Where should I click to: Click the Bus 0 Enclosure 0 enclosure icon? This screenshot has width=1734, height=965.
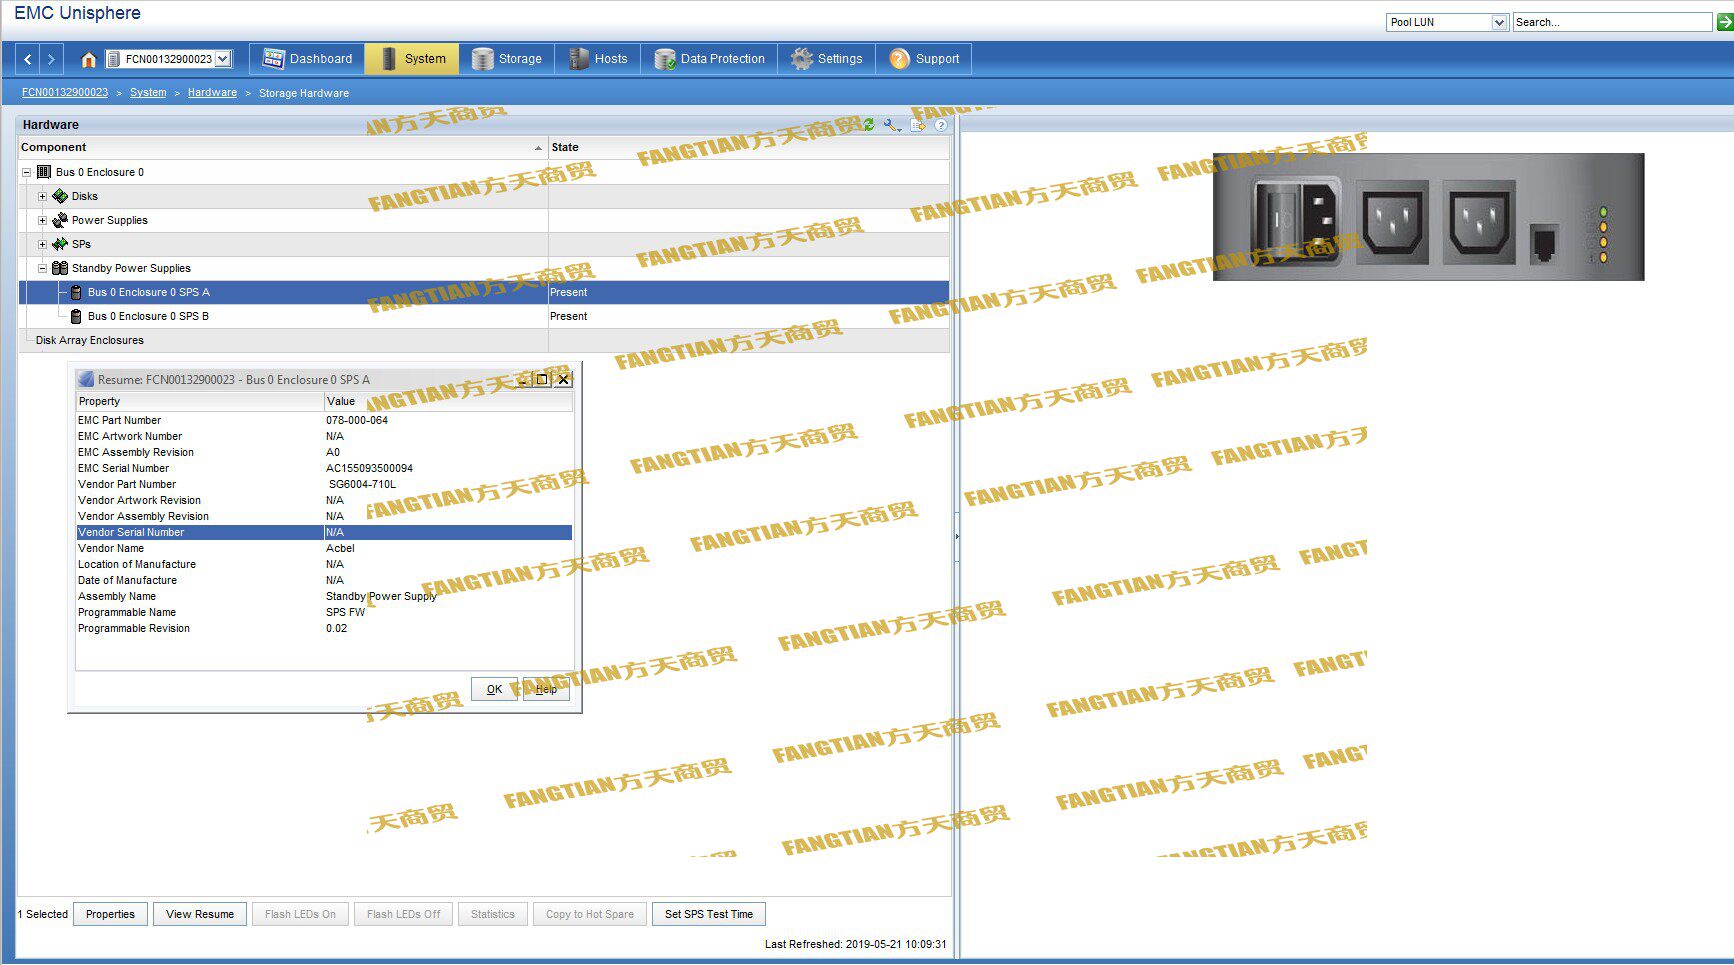[x=44, y=172]
